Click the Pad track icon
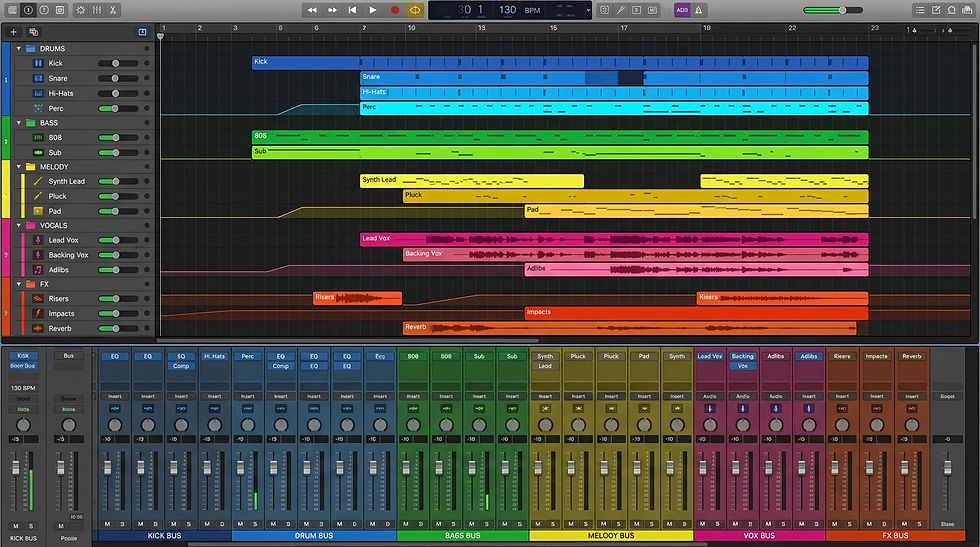Viewport: 980px width, 547px height. 38,211
